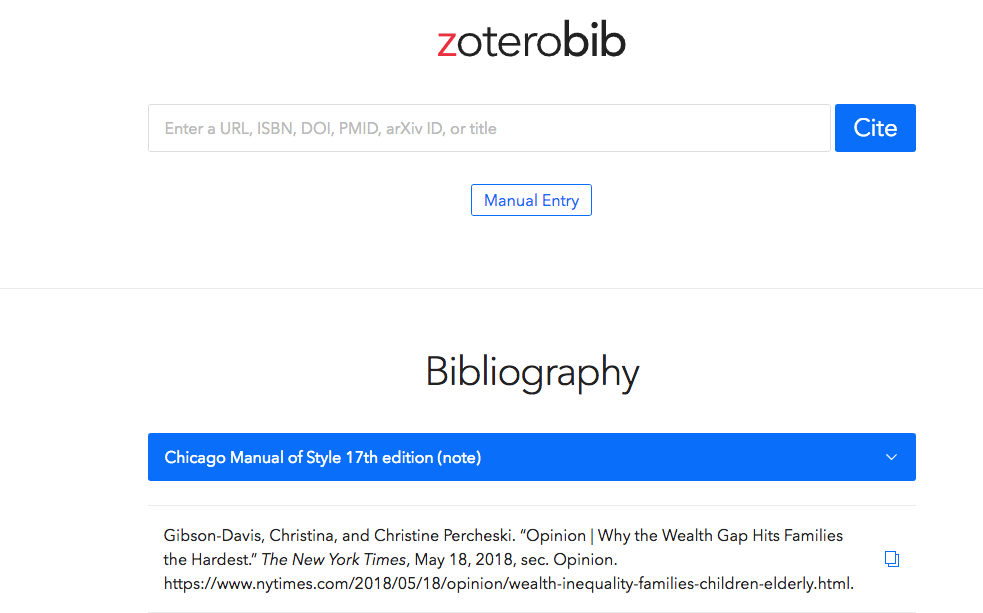Click the Cite button
This screenshot has width=983, height=613.
pyautogui.click(x=875, y=128)
